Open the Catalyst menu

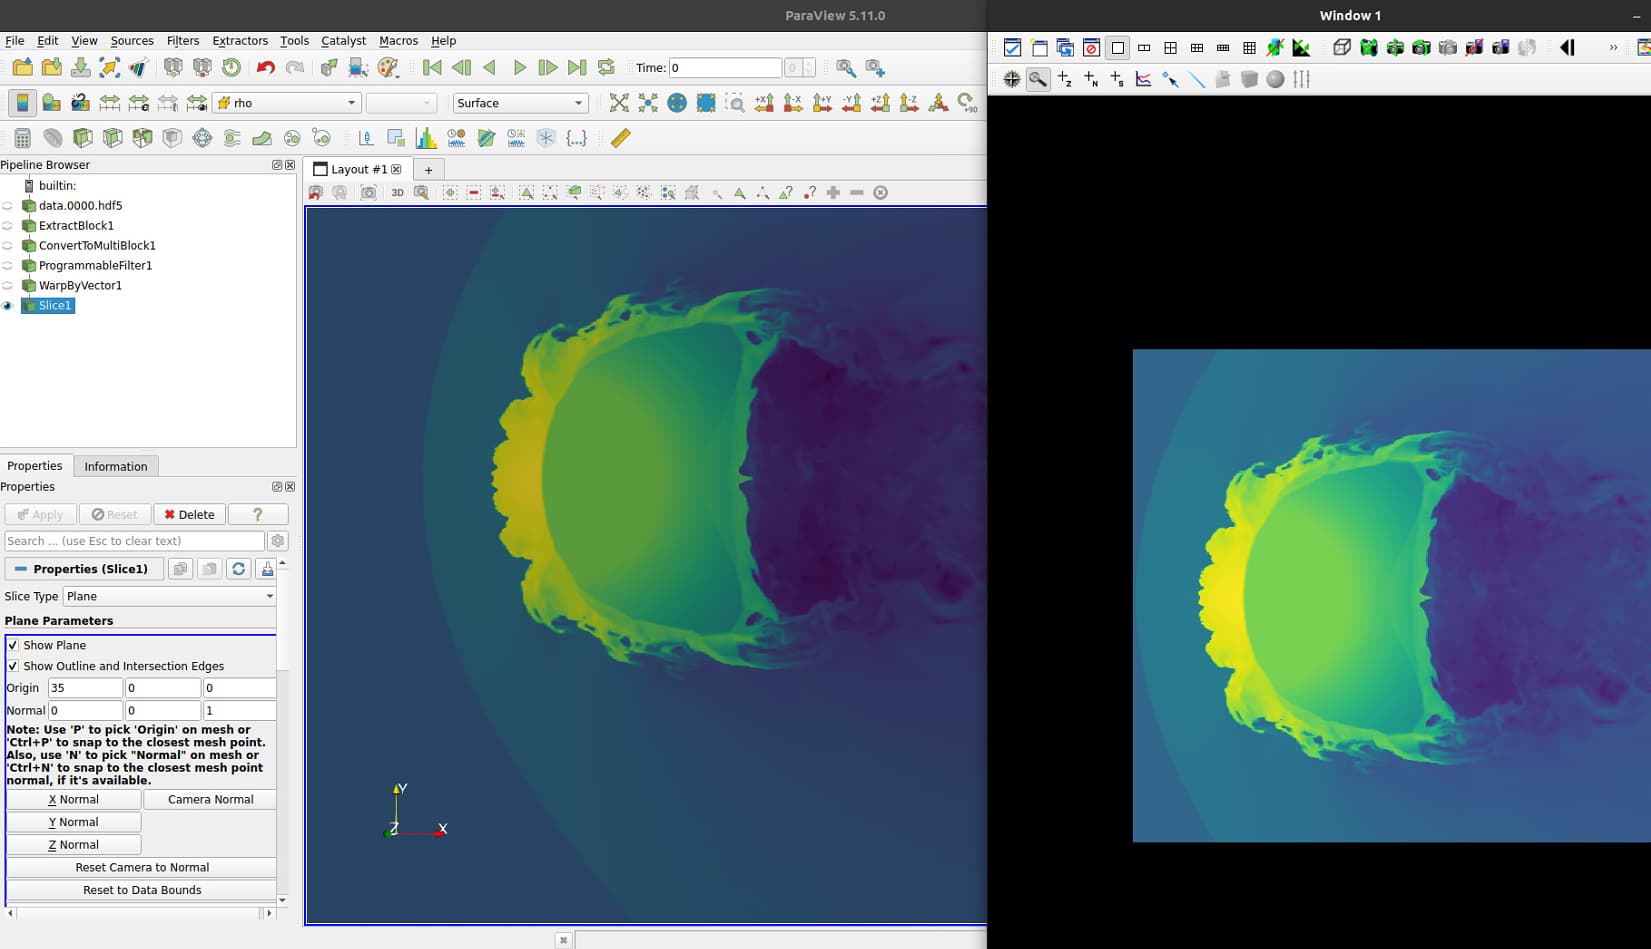coord(343,41)
